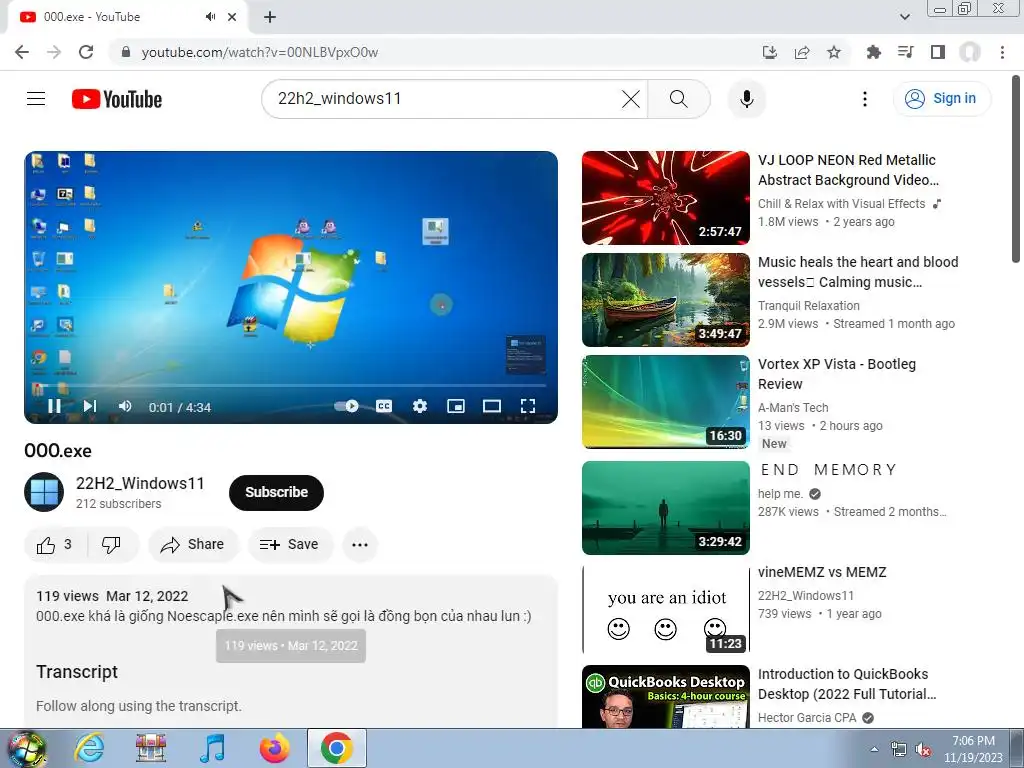The image size is (1024, 768).
Task: Open the taskbar clock 7:06 PM
Action: point(973,749)
